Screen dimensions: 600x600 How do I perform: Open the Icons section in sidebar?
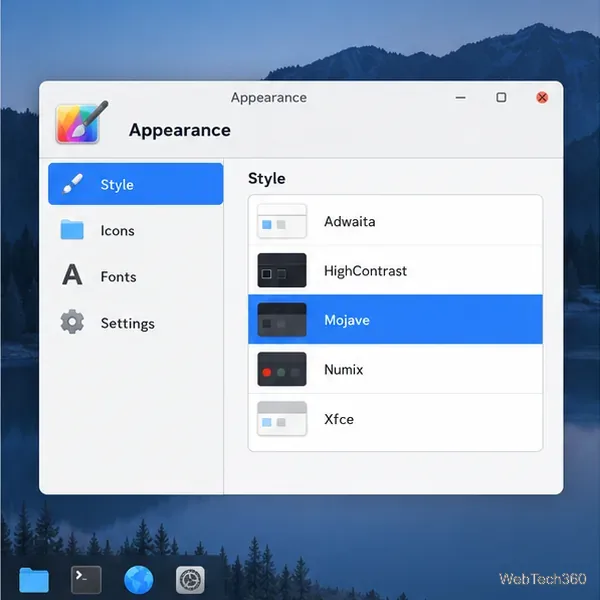[x=135, y=230]
